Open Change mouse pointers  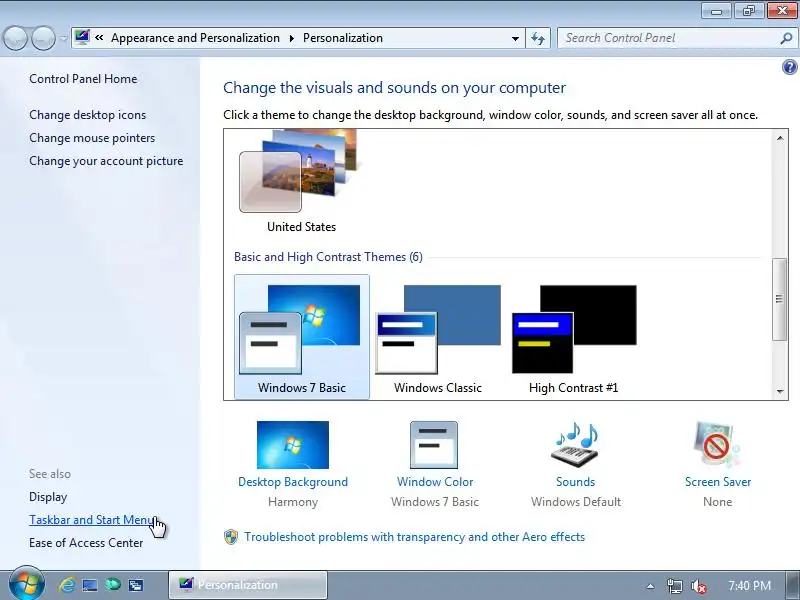point(92,138)
